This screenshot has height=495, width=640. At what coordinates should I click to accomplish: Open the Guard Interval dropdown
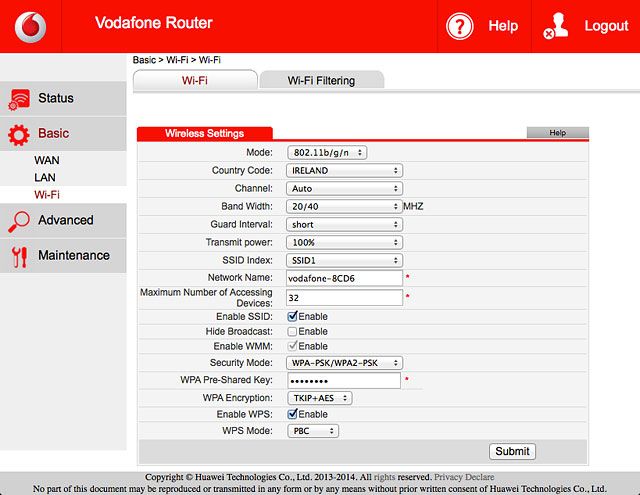(x=344, y=224)
